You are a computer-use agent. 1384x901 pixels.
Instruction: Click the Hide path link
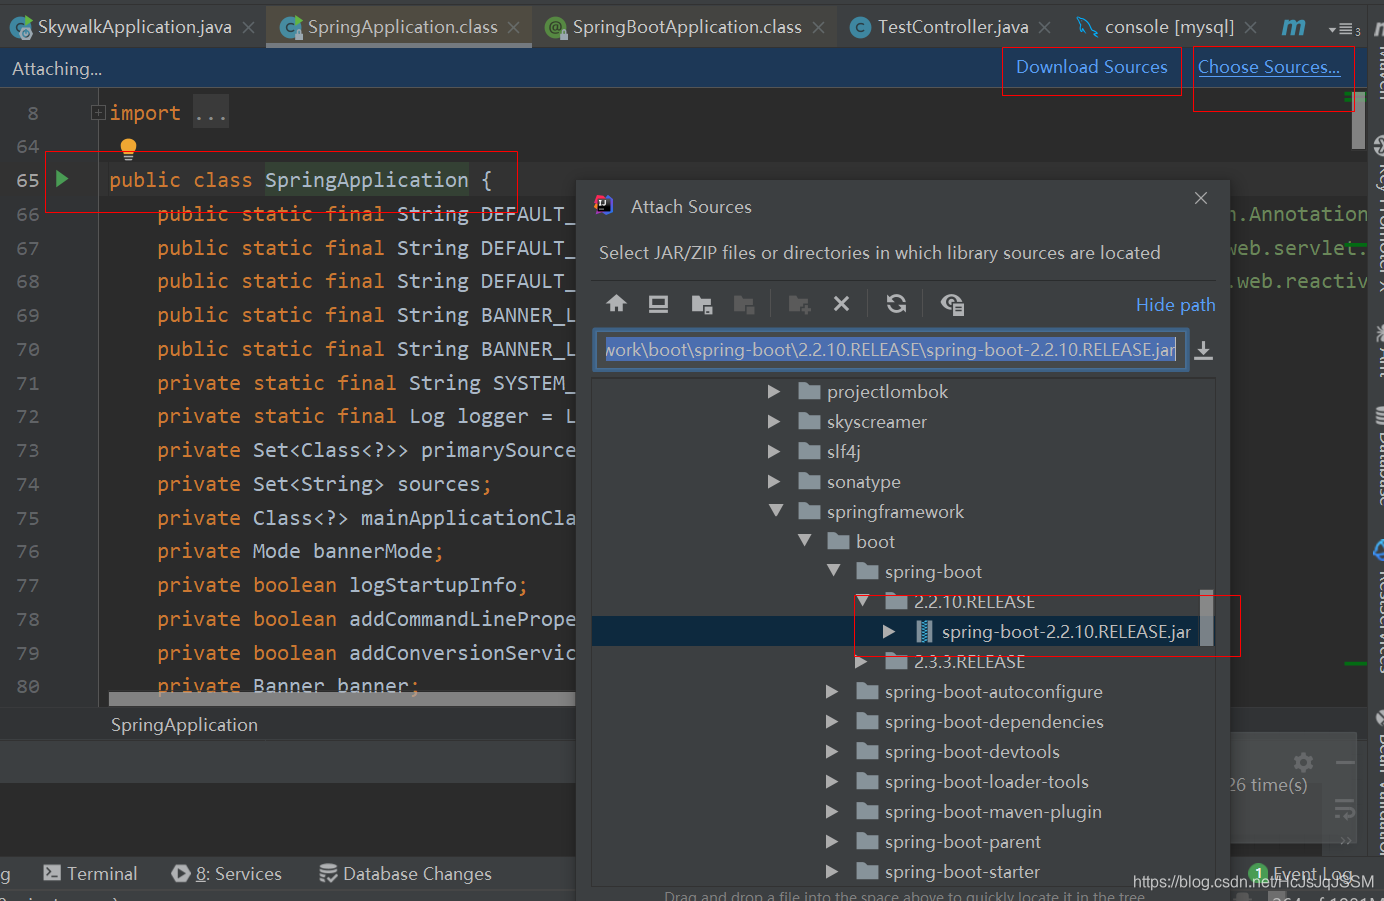tap(1176, 305)
